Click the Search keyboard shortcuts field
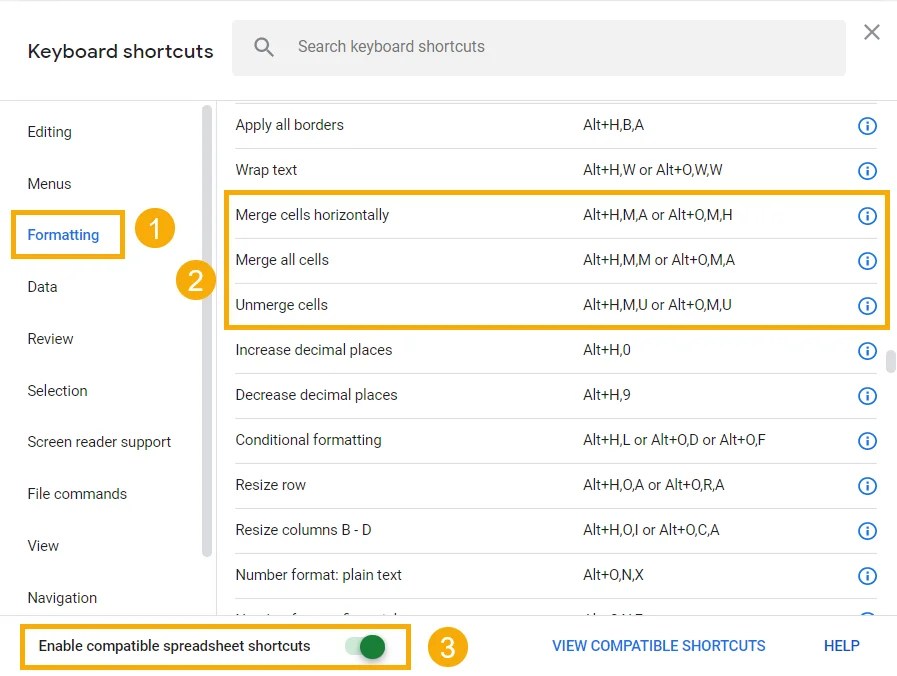The height and width of the screenshot is (676, 897). tap(560, 47)
